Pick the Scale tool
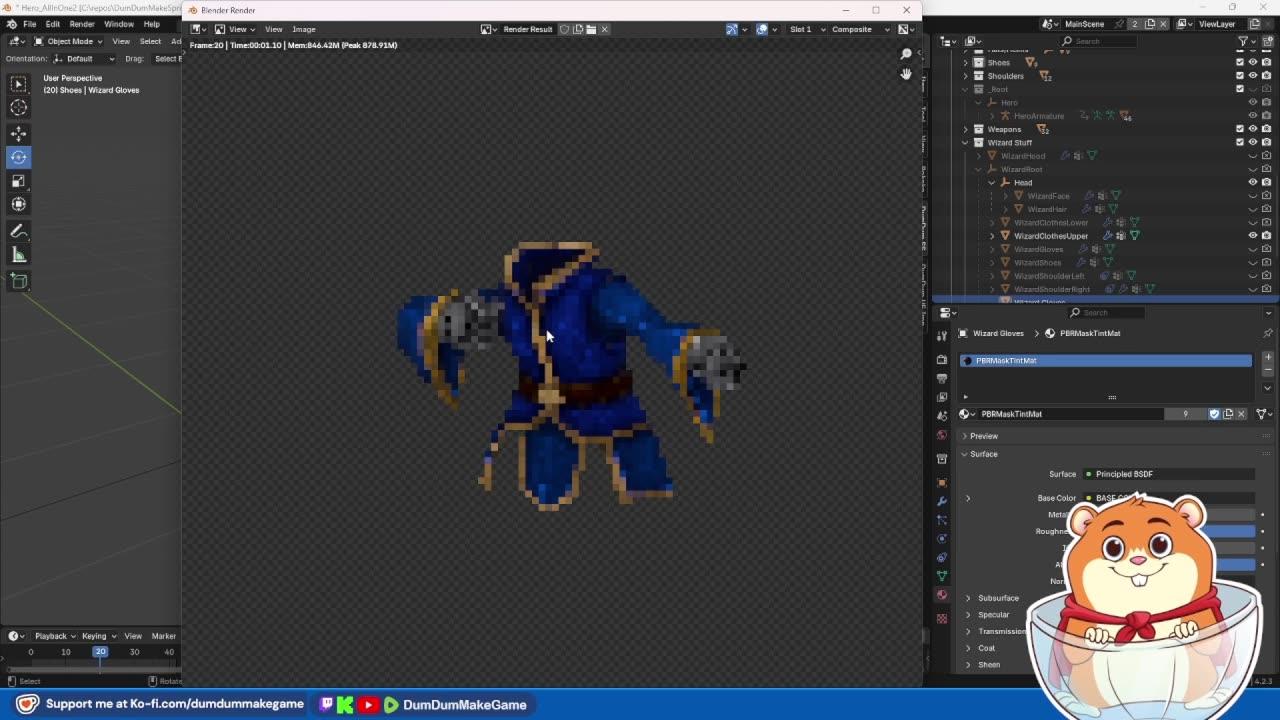Screen dimensions: 1280x720 click(x=18, y=181)
